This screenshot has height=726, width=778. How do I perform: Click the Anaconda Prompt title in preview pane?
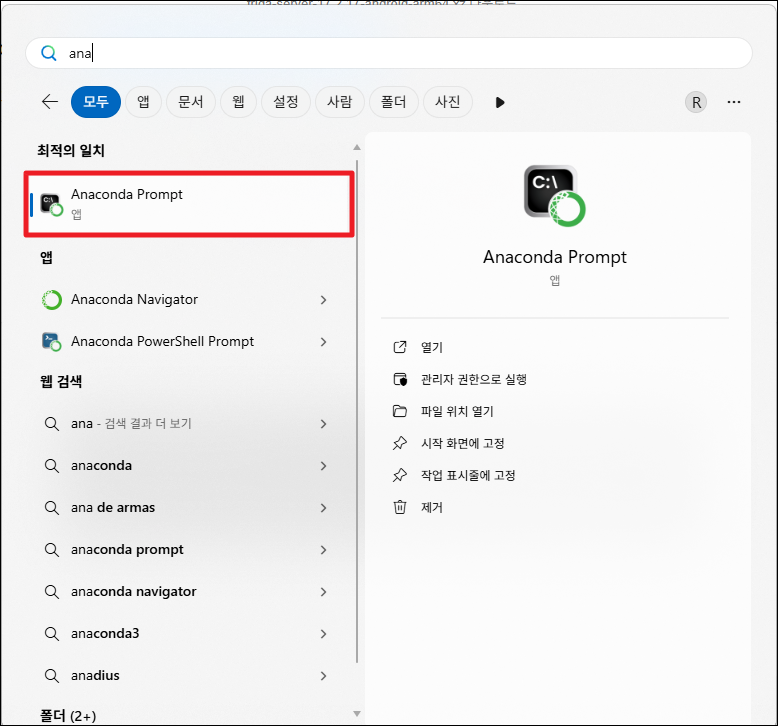[555, 257]
